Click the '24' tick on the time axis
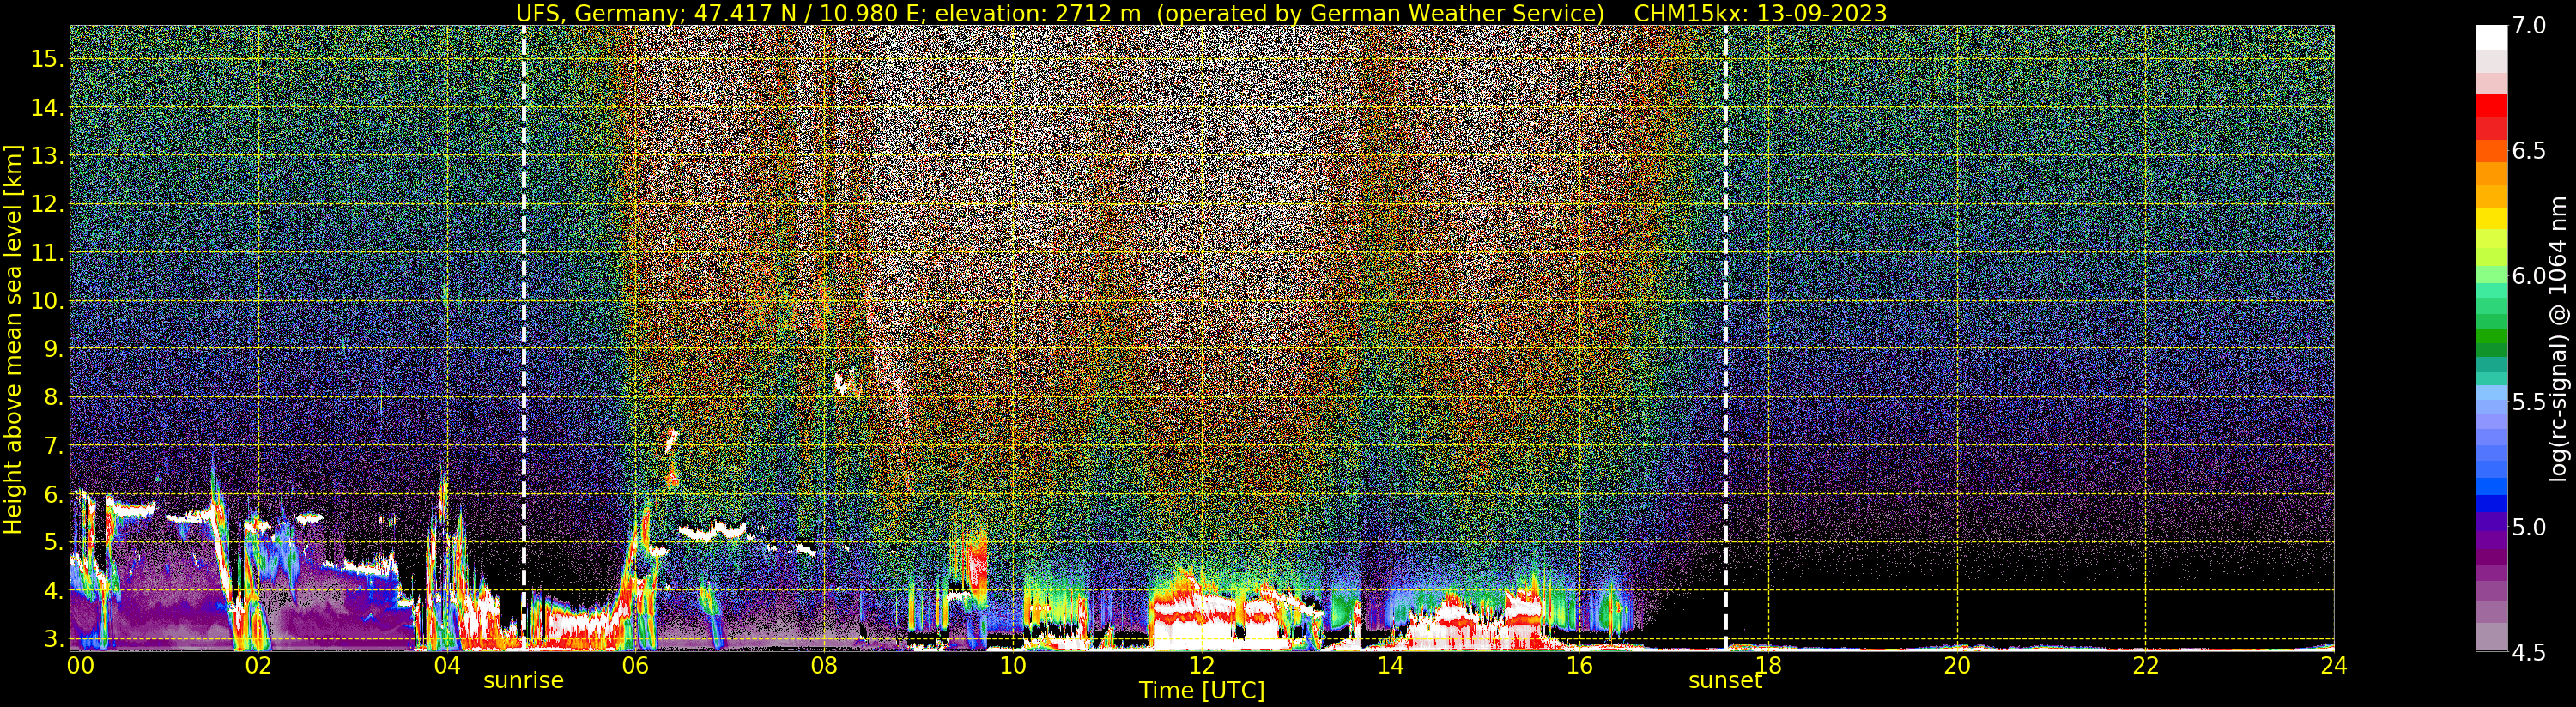The image size is (2576, 707). tap(2334, 665)
